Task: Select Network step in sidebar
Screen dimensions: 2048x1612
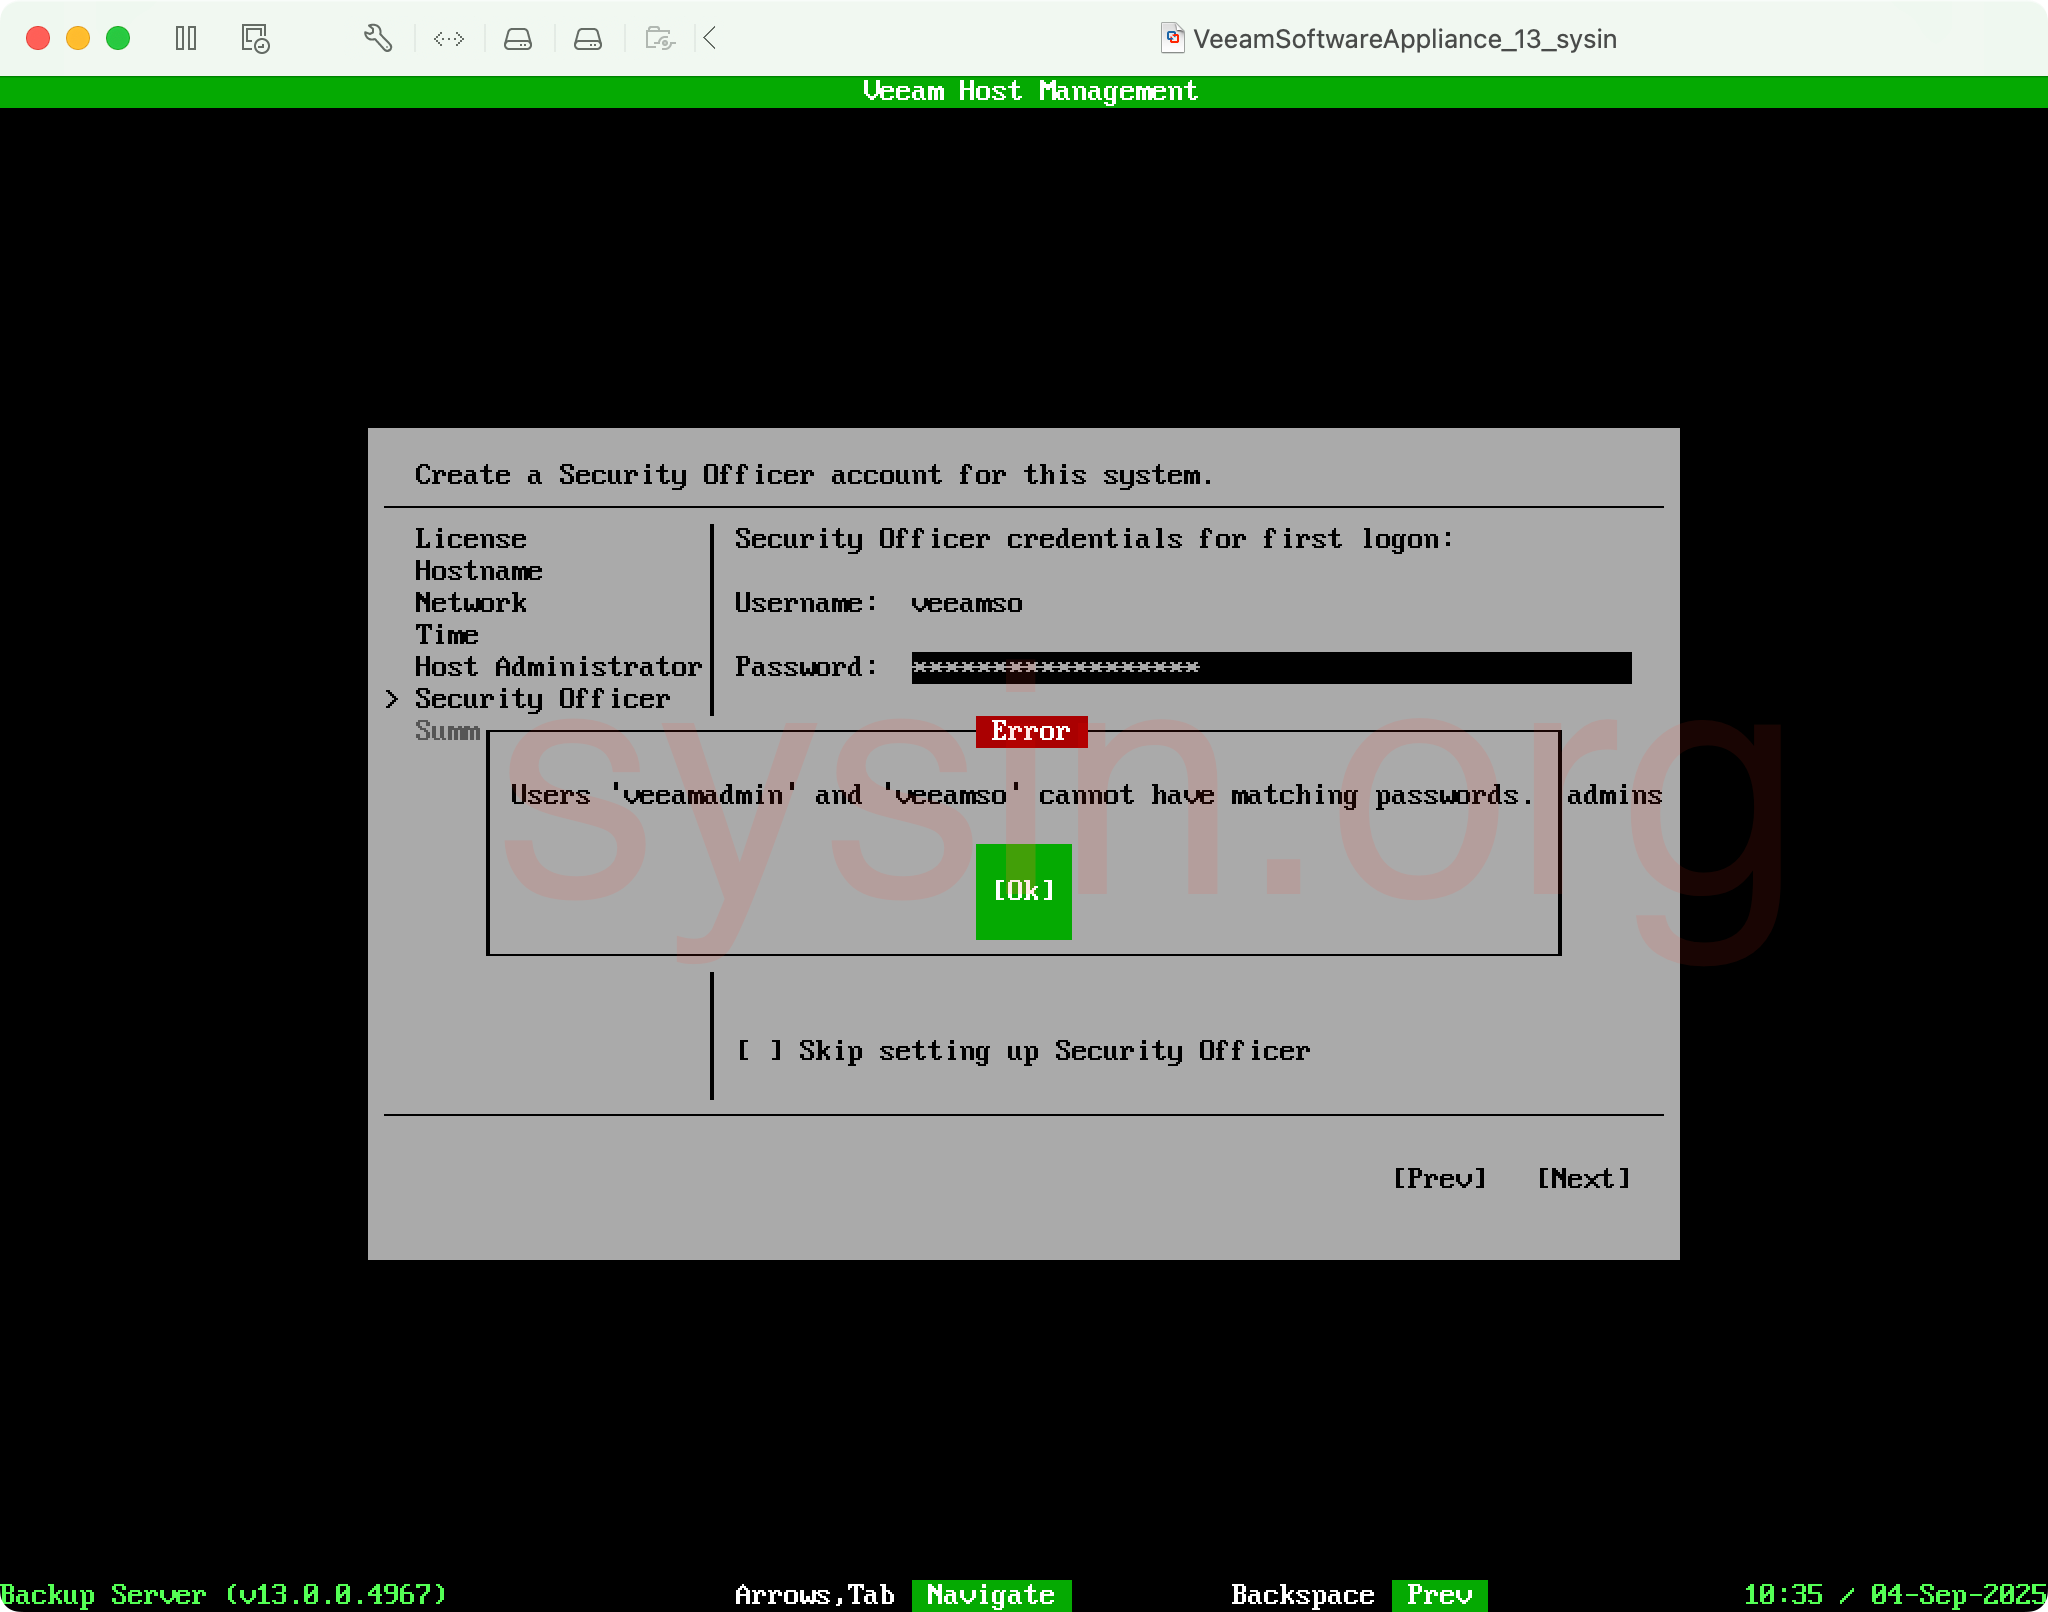Action: click(x=470, y=603)
